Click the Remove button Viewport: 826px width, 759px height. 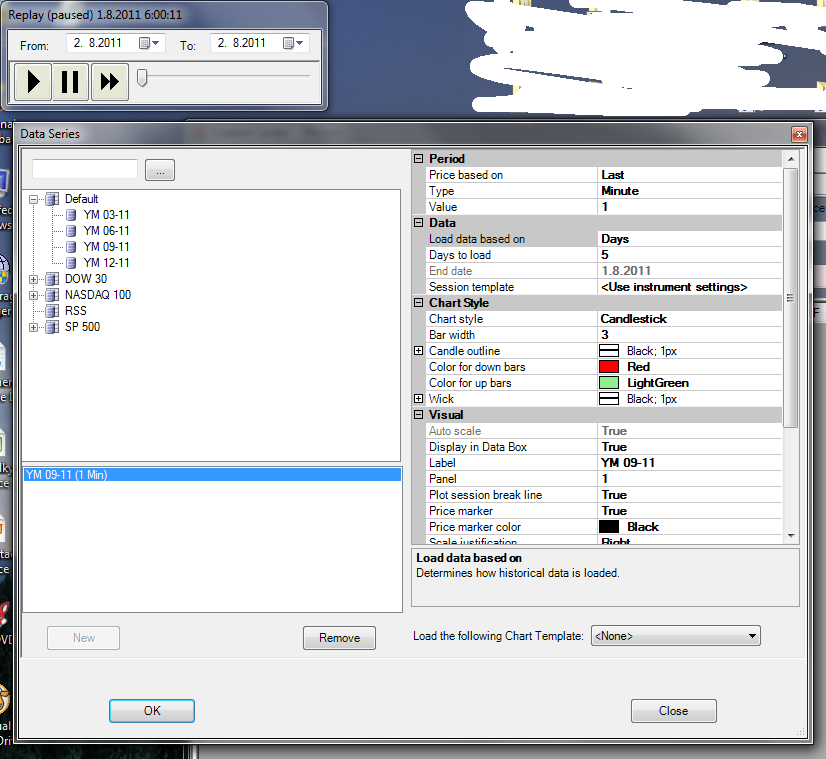pos(339,638)
